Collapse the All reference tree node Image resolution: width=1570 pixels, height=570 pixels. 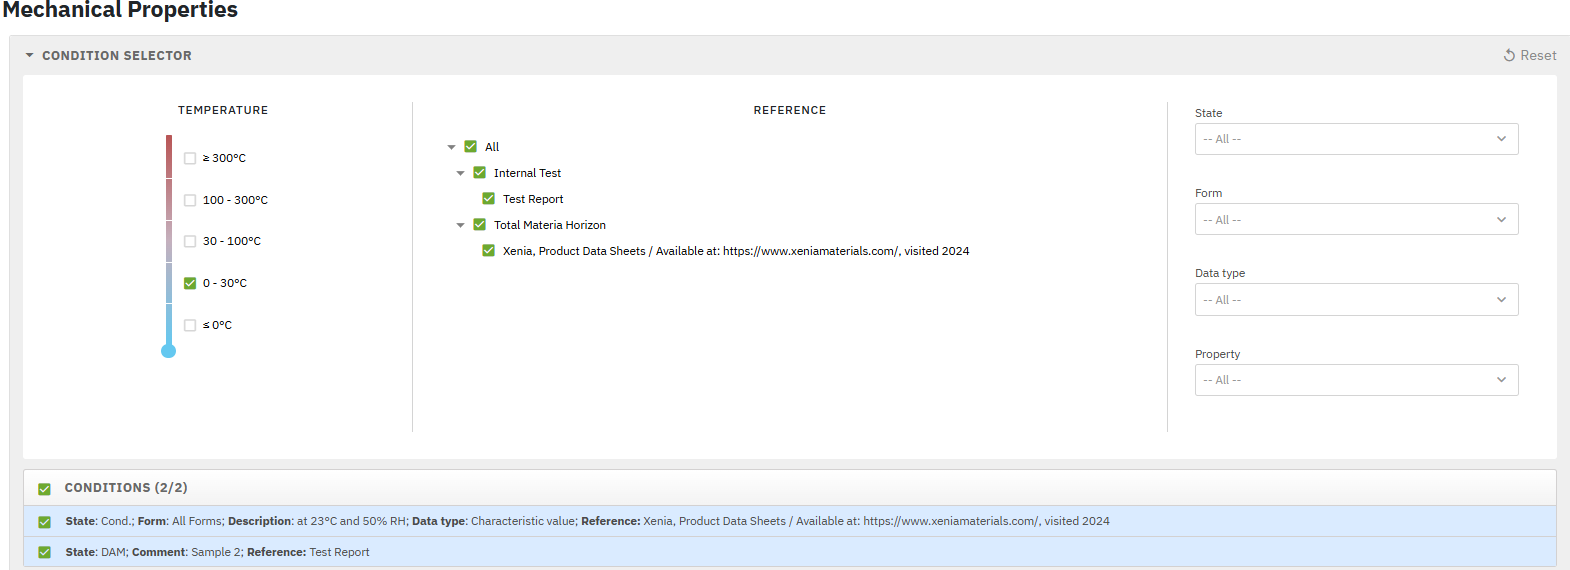(451, 147)
